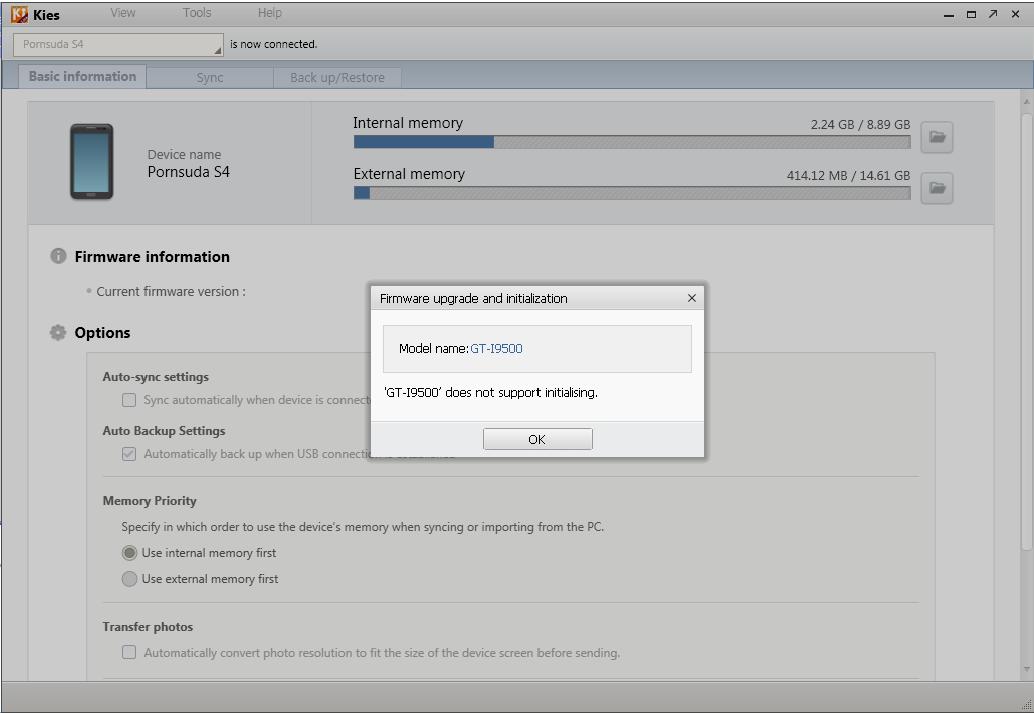Click OK in the firmware dialog

[x=537, y=439]
